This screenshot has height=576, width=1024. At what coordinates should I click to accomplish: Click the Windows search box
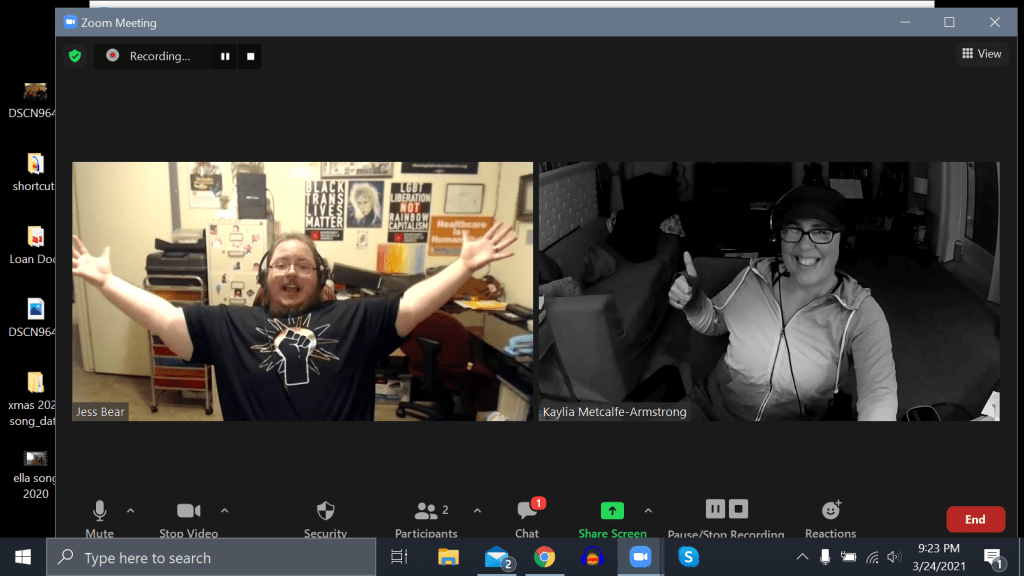(x=211, y=558)
